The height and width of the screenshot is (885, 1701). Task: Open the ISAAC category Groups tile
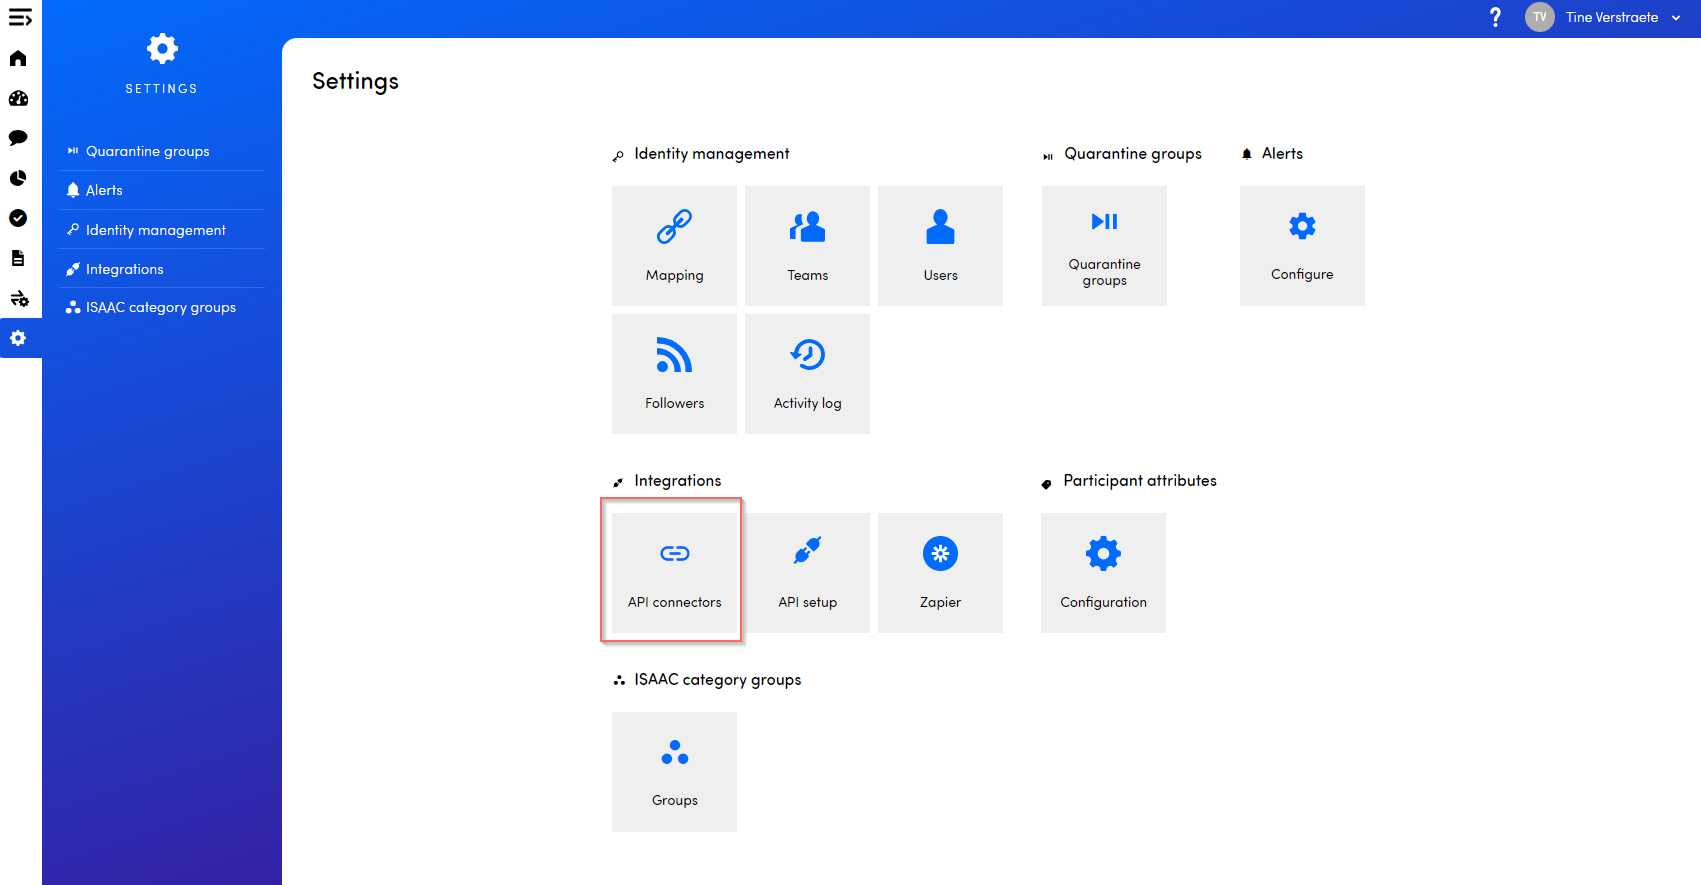coord(674,771)
